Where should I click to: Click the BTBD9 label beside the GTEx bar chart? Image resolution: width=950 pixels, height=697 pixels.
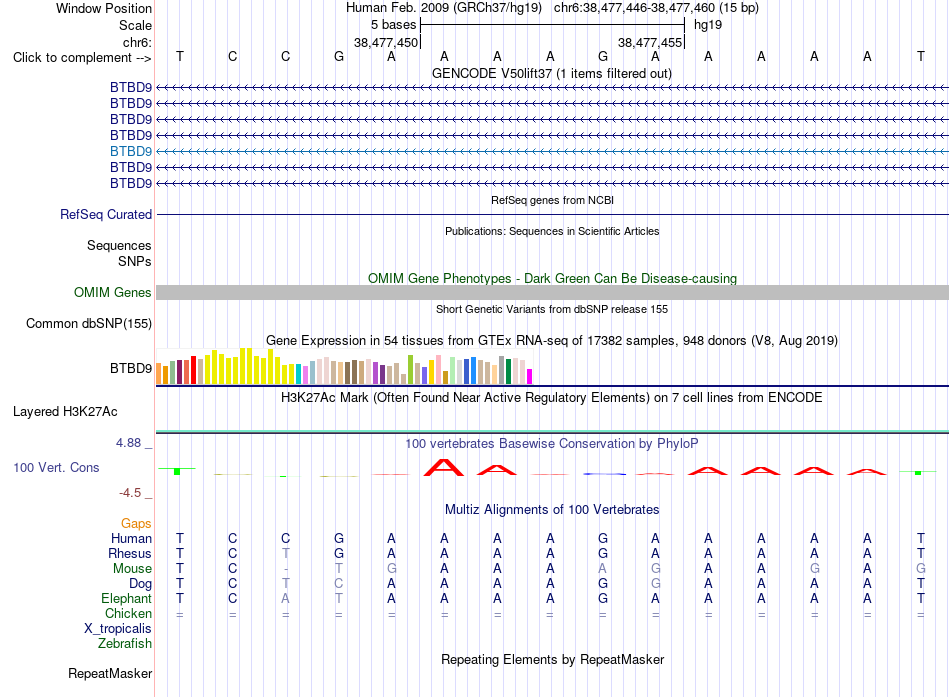(x=131, y=369)
